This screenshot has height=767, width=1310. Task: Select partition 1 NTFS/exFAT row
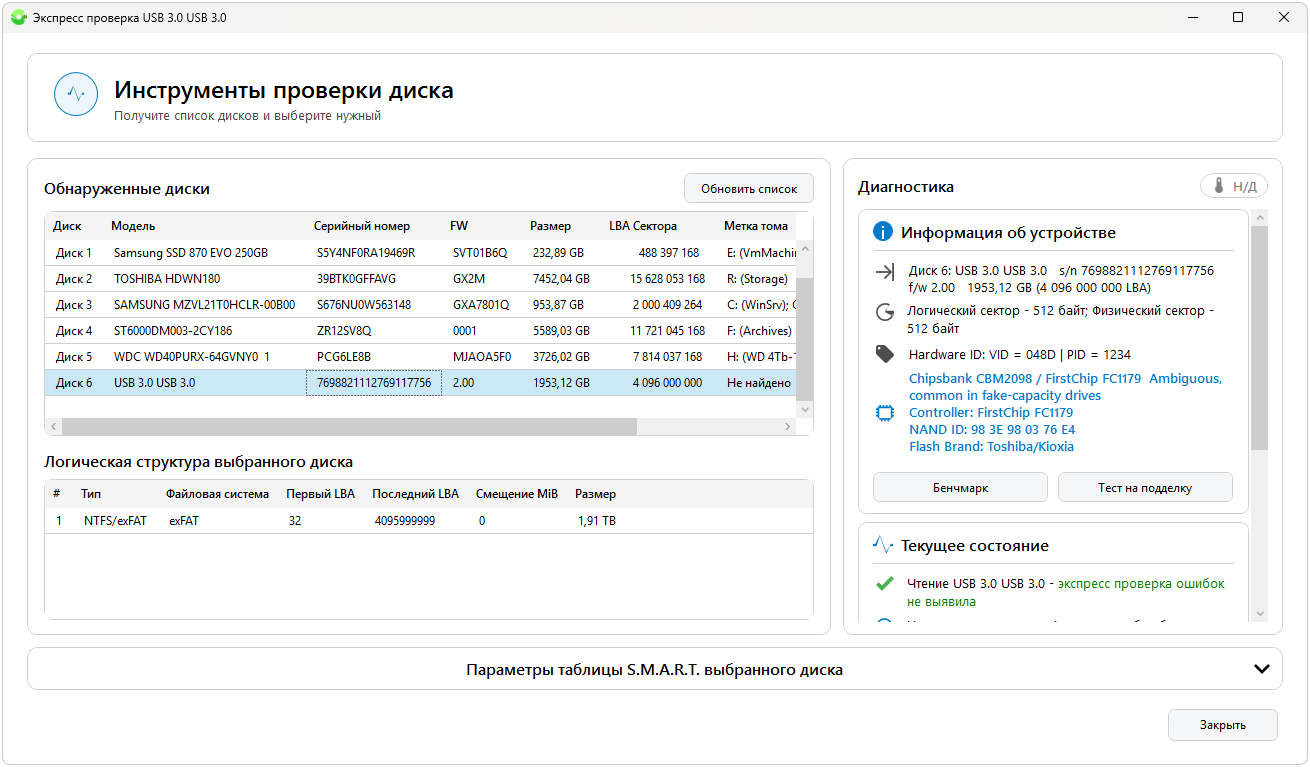point(429,521)
